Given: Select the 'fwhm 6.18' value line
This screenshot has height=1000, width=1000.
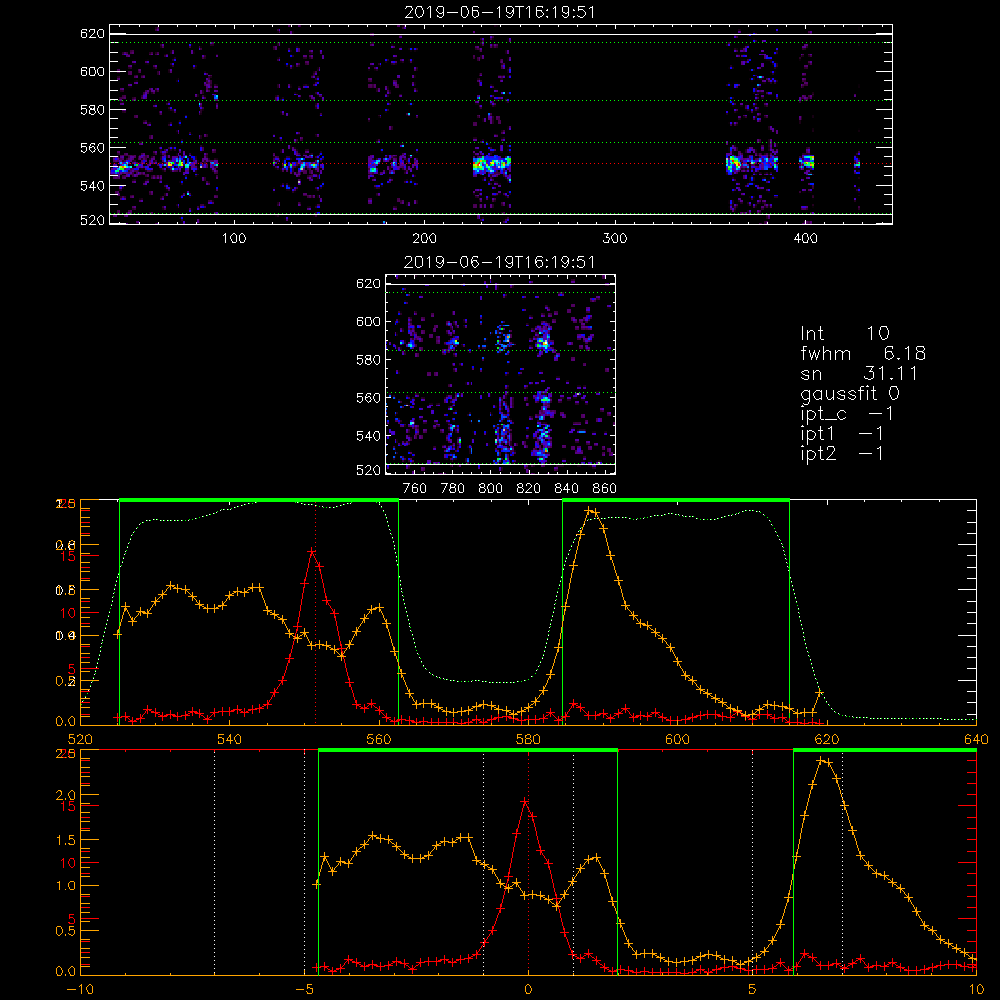Looking at the screenshot, I should [x=863, y=353].
